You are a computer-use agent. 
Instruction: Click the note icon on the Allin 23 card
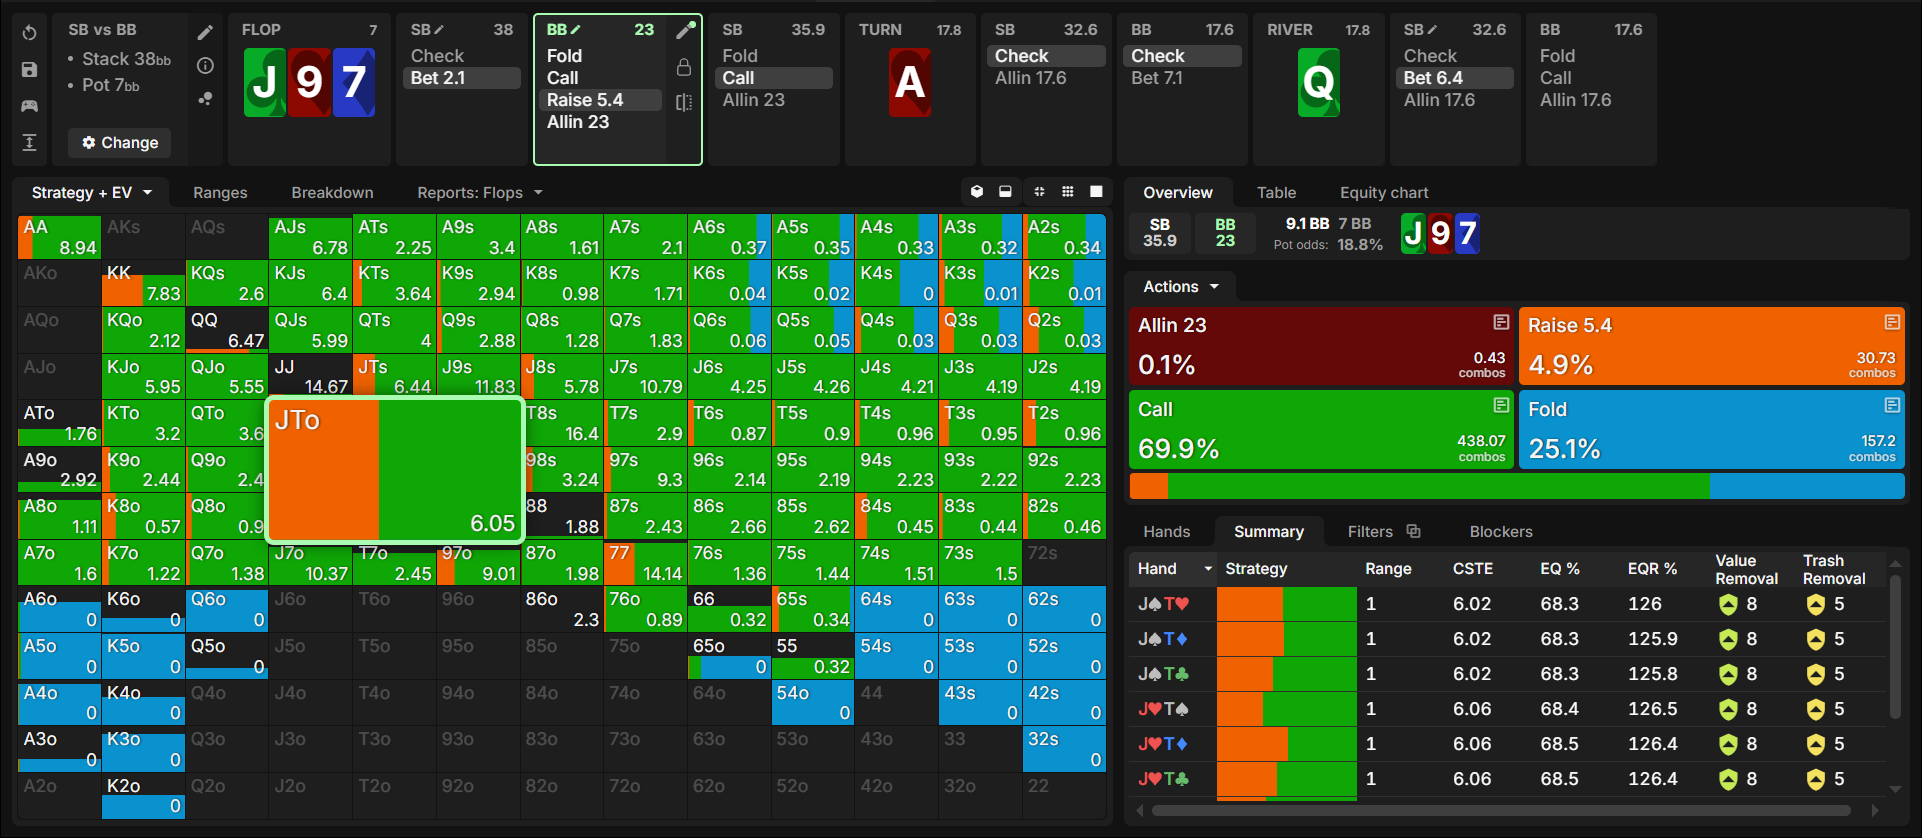pos(1501,322)
